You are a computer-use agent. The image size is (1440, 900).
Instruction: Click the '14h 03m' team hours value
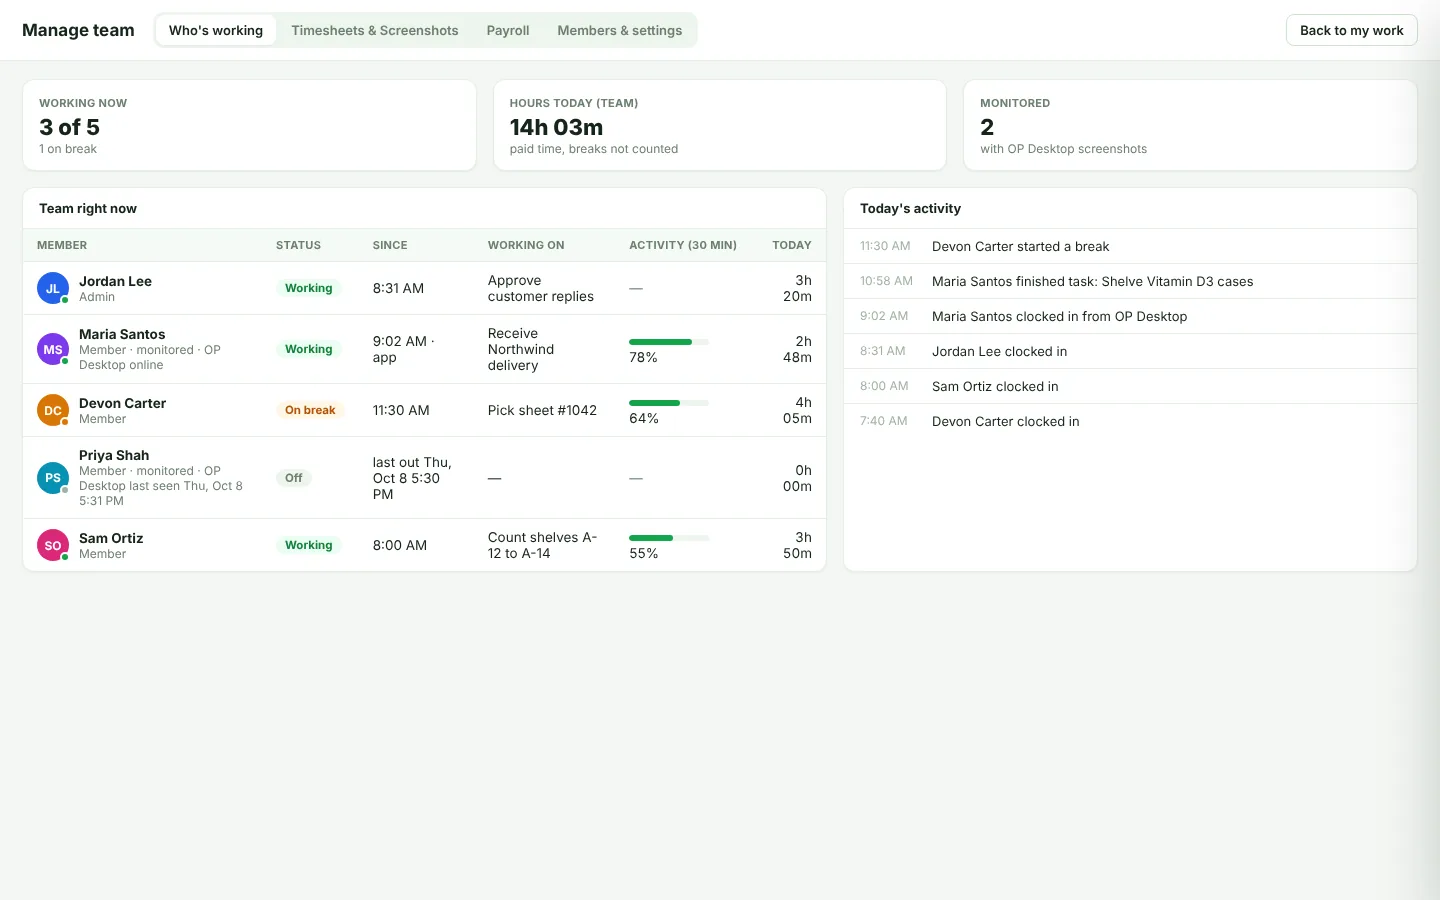click(557, 127)
